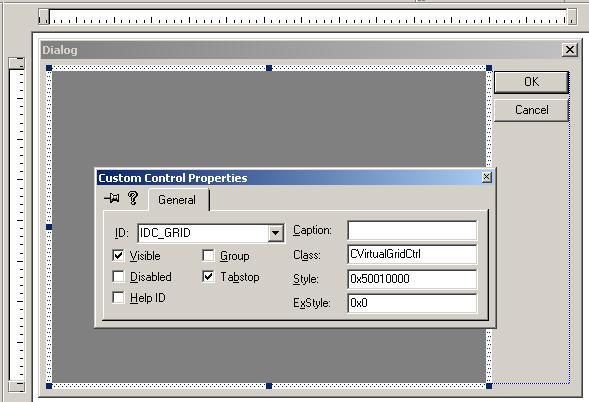This screenshot has height=402, width=589.
Task: Click the vertical ruler at the left
Action: coord(17,224)
